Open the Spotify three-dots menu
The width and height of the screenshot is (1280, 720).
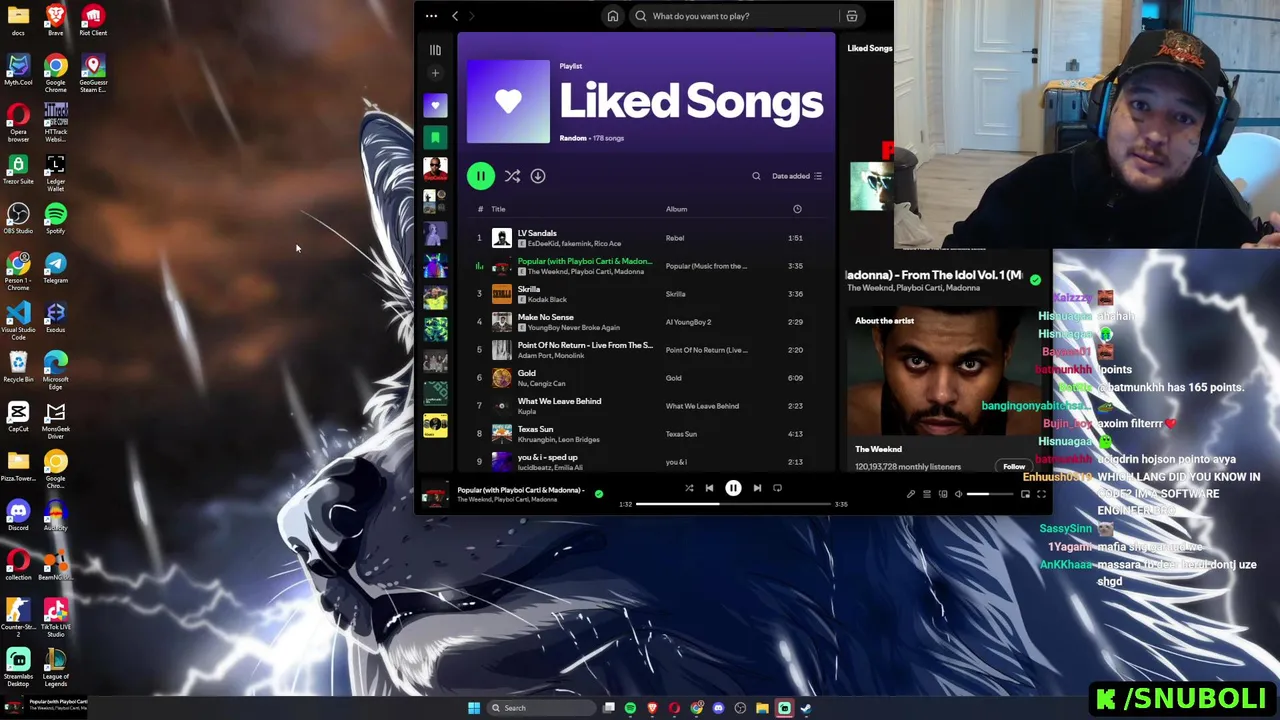[431, 16]
